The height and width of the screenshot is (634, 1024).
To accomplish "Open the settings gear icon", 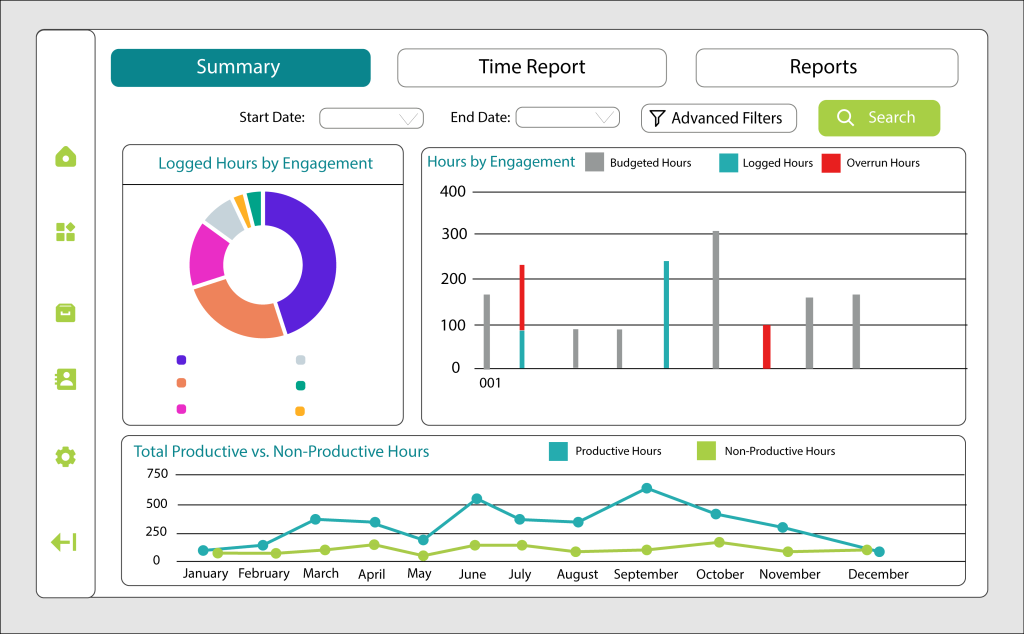I will 66,456.
